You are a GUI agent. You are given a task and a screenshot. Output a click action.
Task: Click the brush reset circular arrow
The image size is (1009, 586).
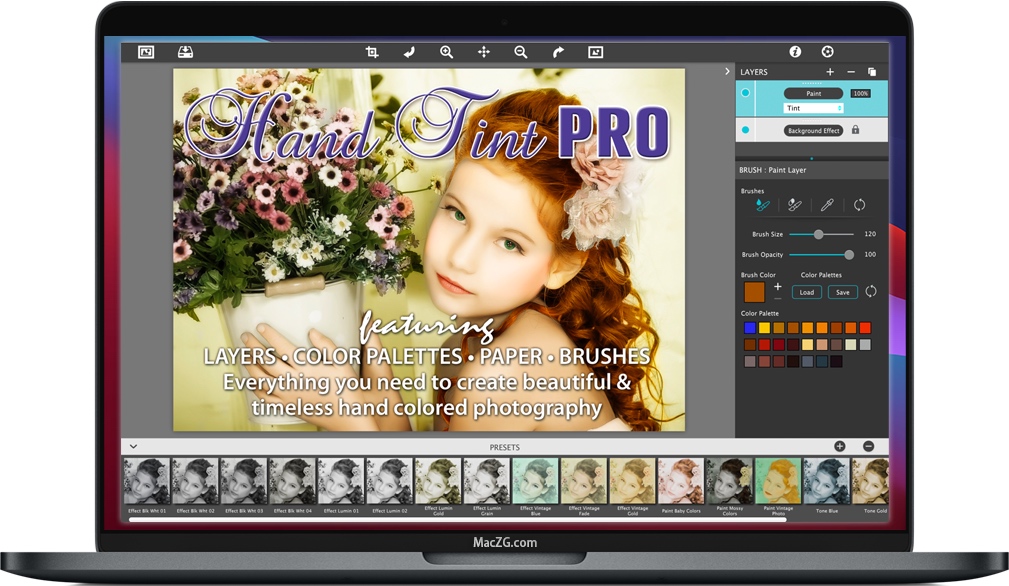(860, 204)
